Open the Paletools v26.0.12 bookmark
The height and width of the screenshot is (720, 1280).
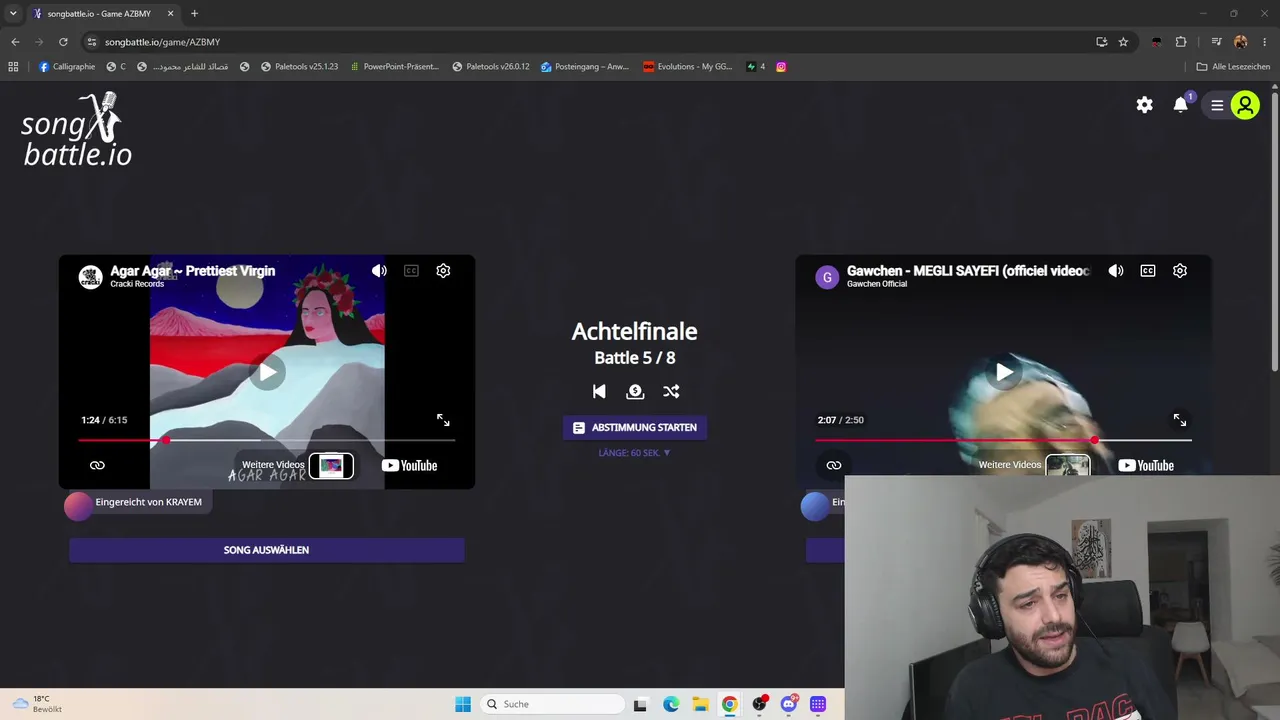pyautogui.click(x=490, y=67)
